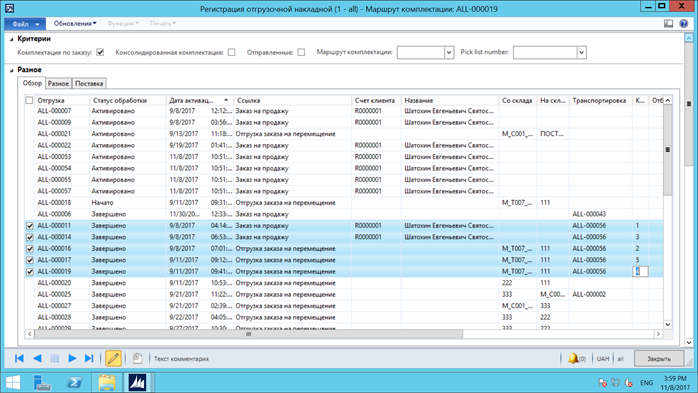
Task: Click the UAH currency status entry
Action: coord(603,358)
